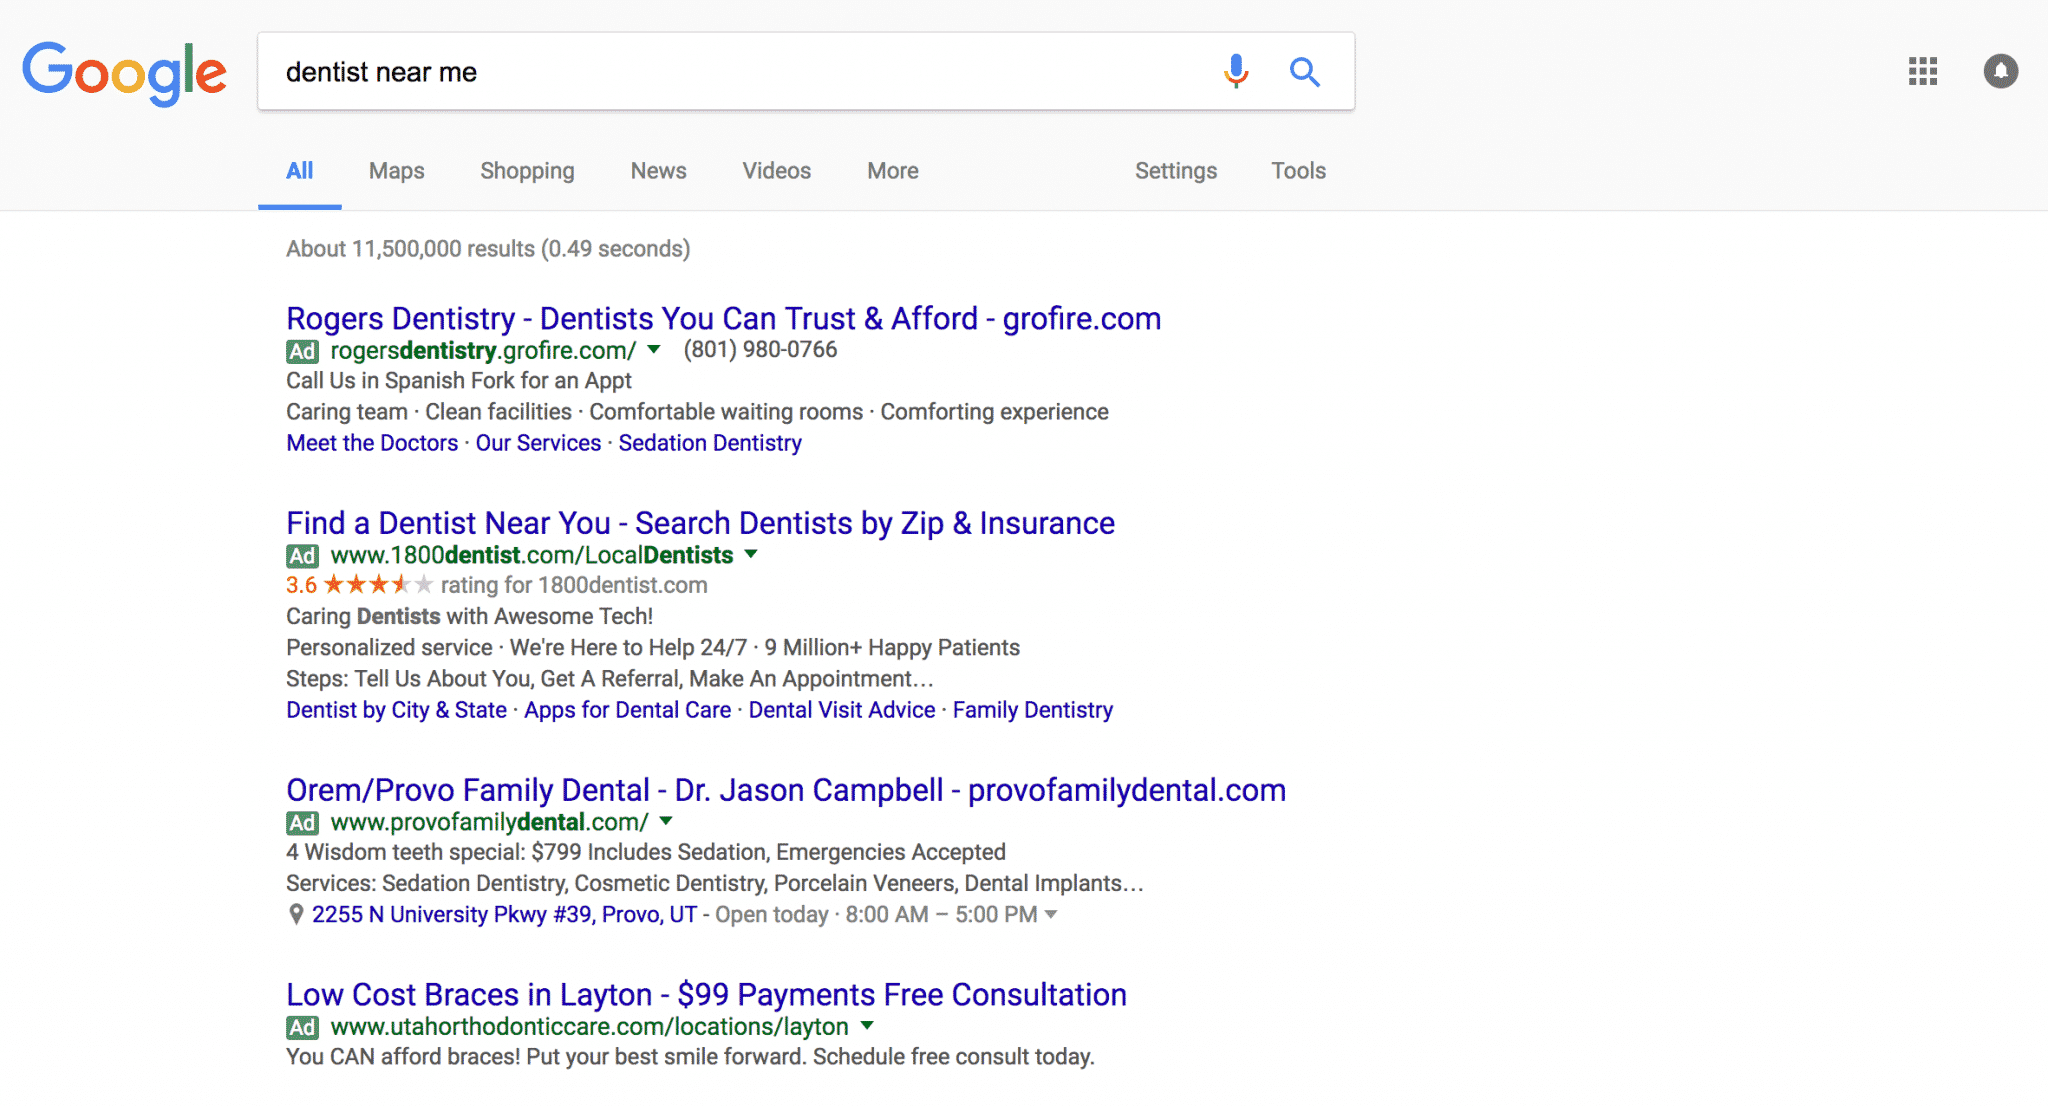The height and width of the screenshot is (1106, 2048).
Task: Switch to the News tab
Action: point(658,171)
